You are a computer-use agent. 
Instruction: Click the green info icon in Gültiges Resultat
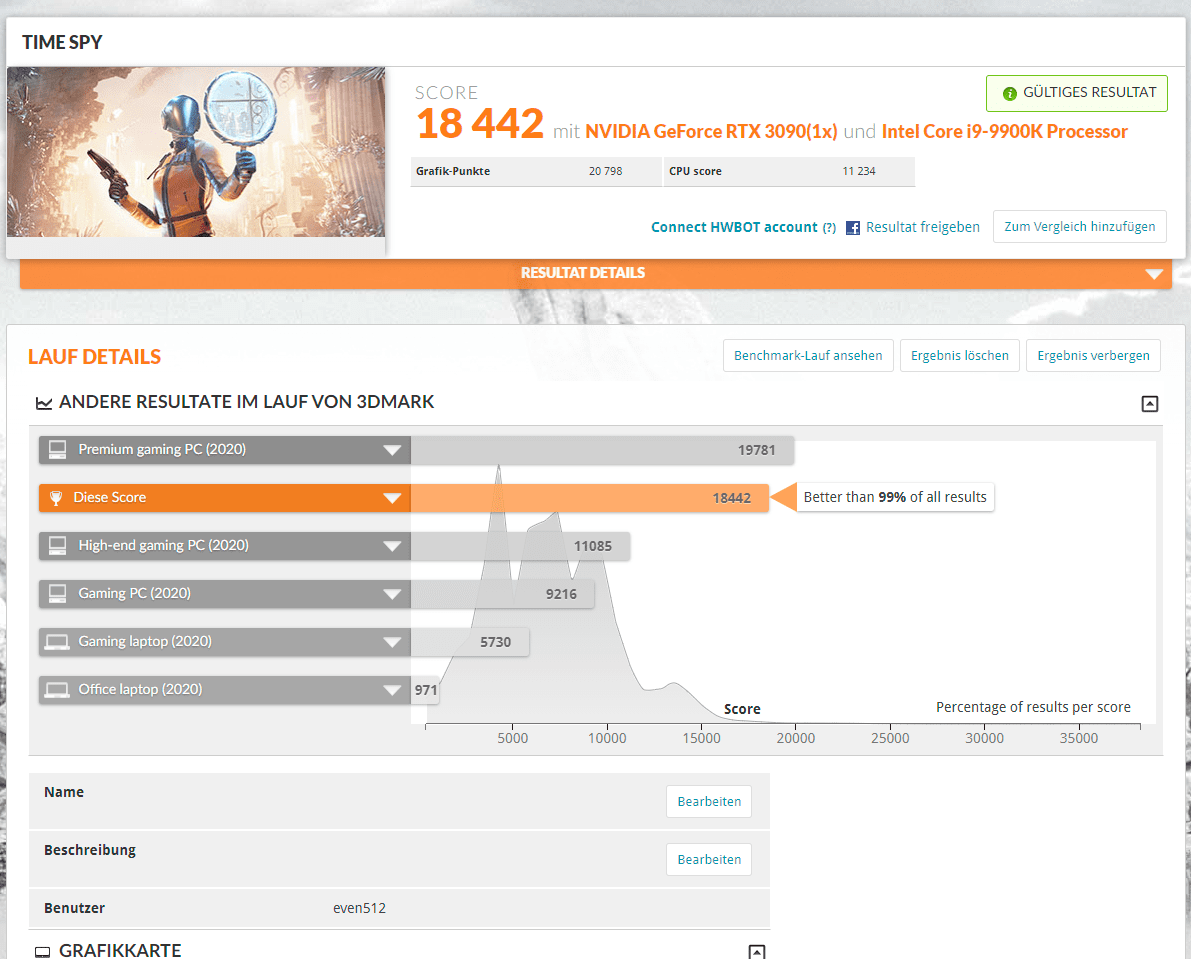(x=1009, y=93)
